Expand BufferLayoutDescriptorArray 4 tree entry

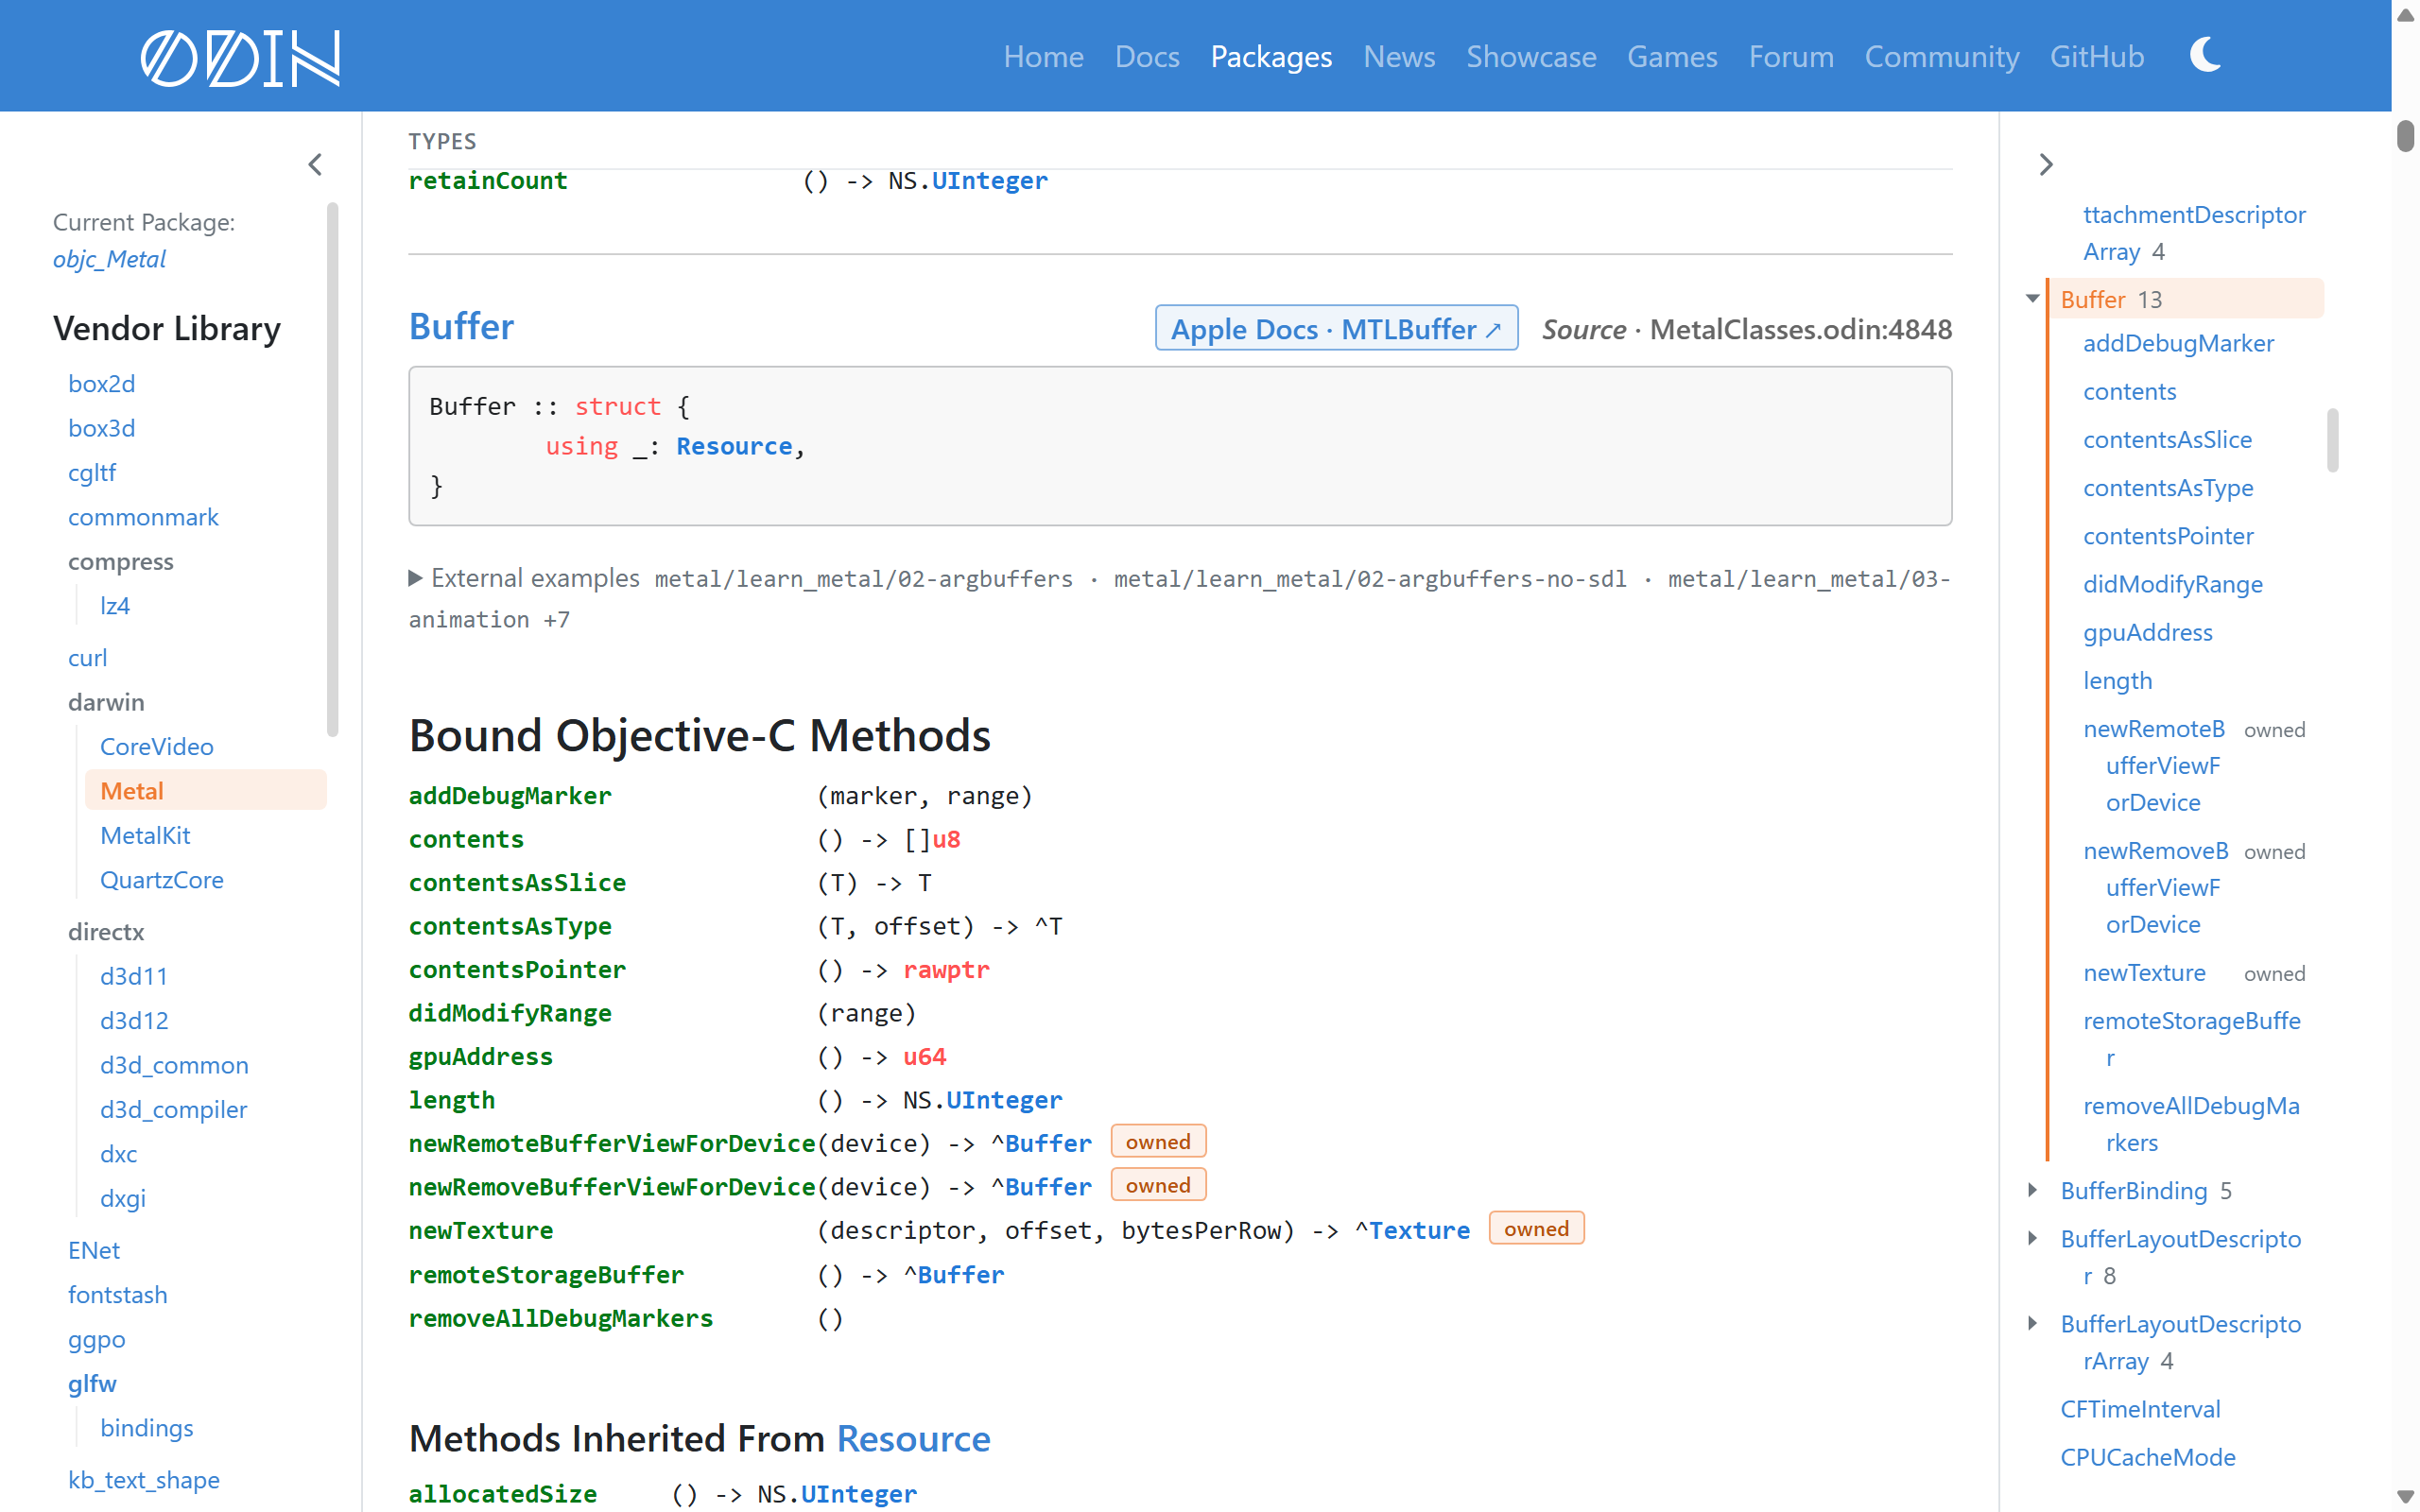2032,1322
